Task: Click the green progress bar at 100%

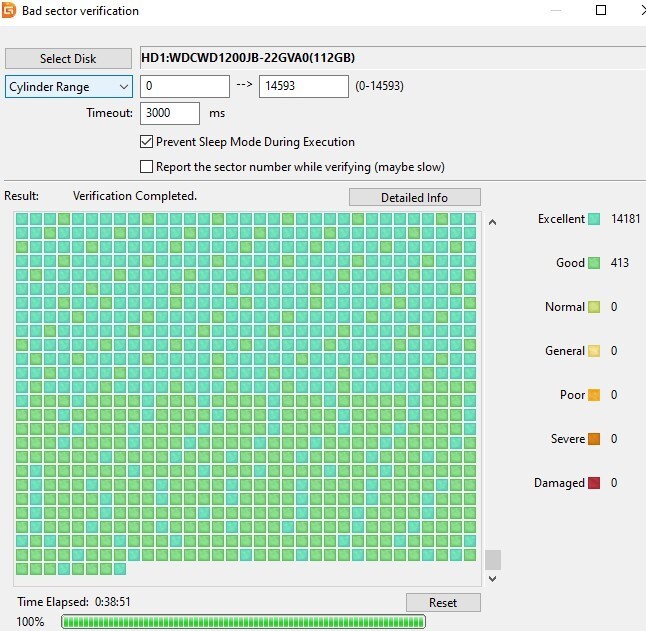Action: click(243, 622)
